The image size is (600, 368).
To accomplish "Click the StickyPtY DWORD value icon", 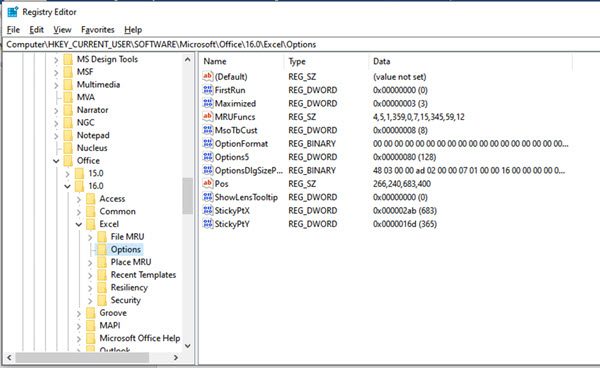I will point(208,224).
